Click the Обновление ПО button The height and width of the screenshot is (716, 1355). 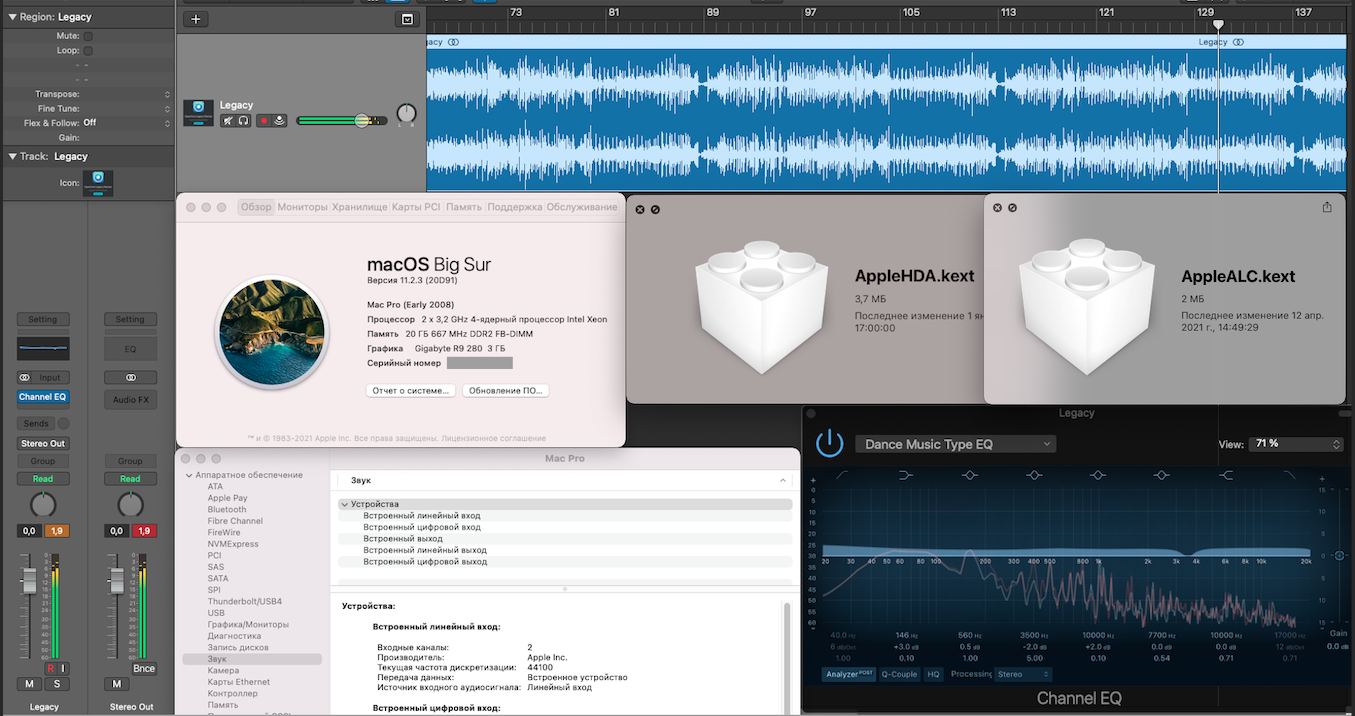pos(507,390)
